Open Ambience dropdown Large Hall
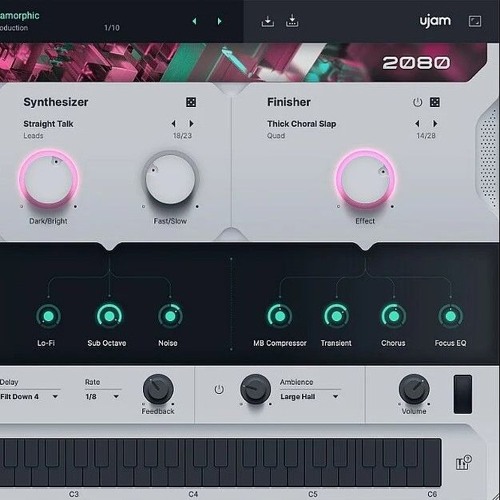The image size is (500, 500). (x=310, y=397)
